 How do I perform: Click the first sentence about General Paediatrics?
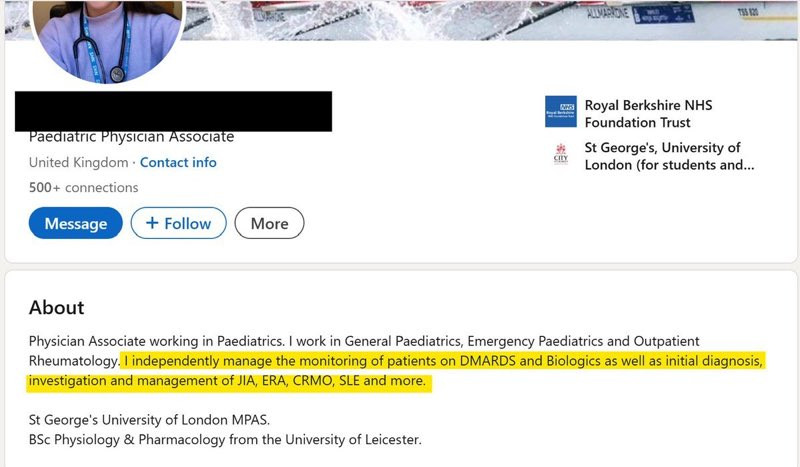point(364,341)
